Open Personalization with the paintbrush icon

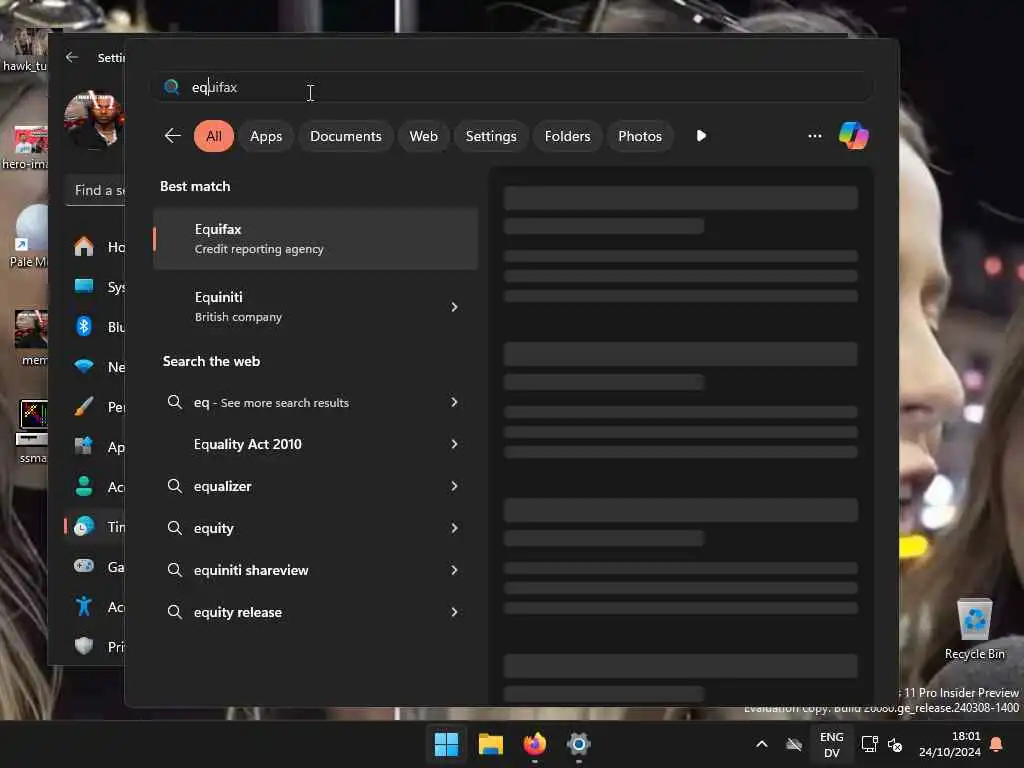95,407
